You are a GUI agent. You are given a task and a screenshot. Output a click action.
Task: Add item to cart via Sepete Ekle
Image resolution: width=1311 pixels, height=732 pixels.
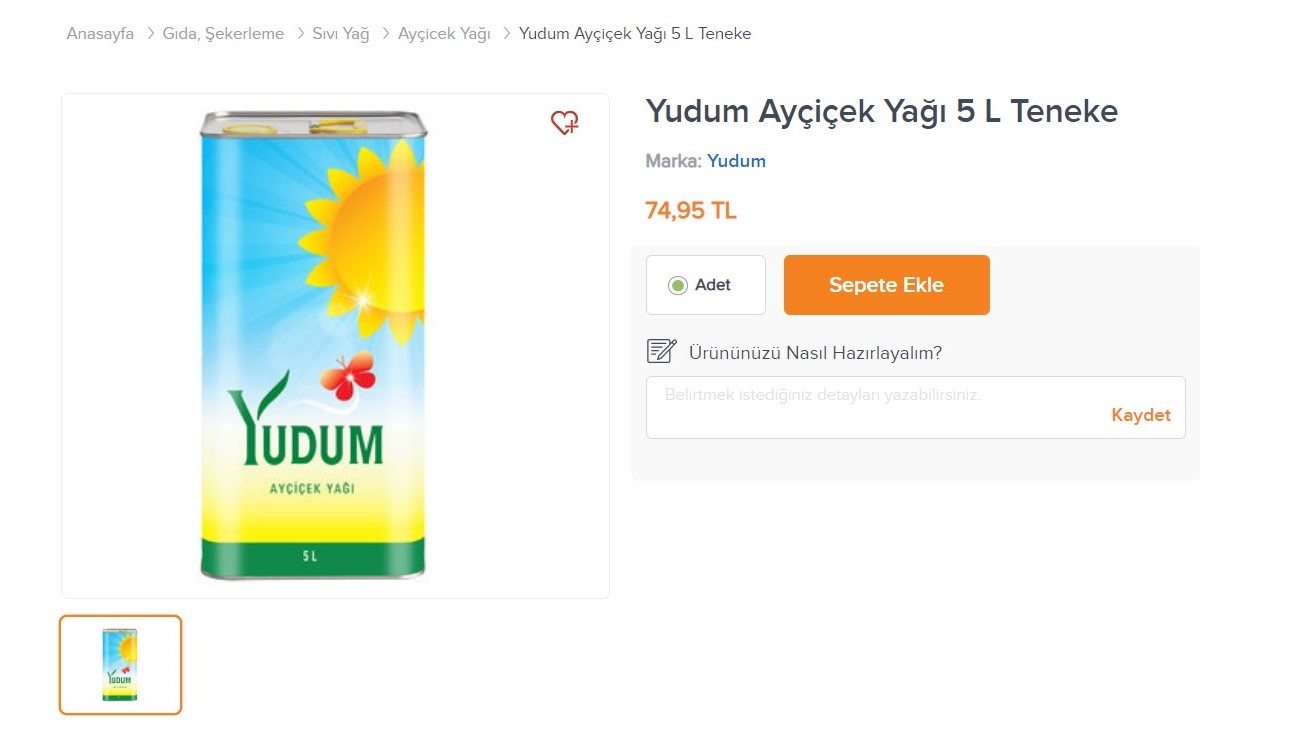887,285
